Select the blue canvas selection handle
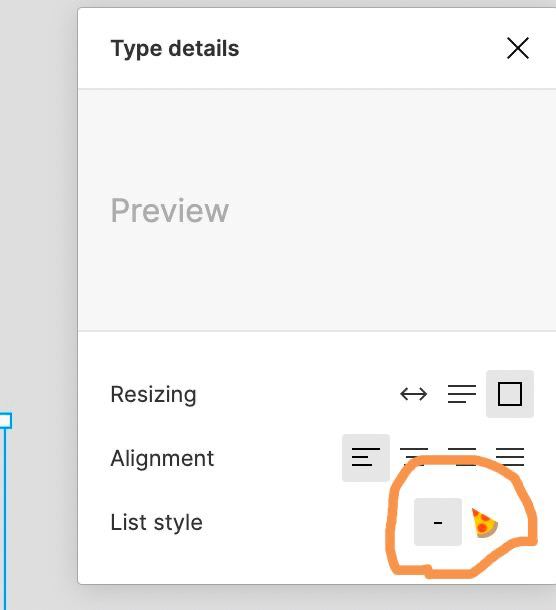Screen dimensions: 556x610 [x=5, y=421]
